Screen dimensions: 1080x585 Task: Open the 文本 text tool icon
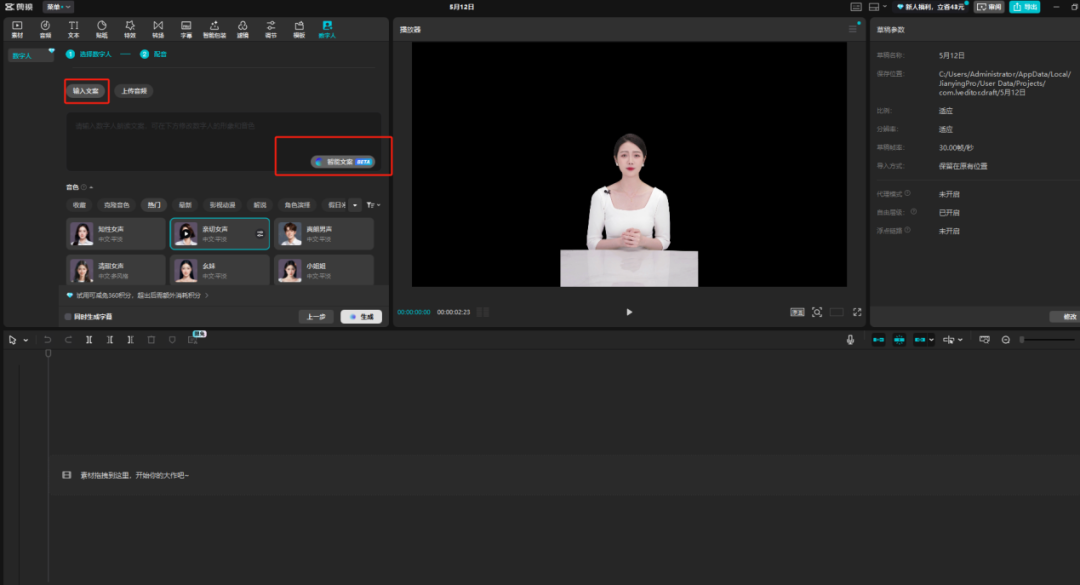(x=73, y=28)
